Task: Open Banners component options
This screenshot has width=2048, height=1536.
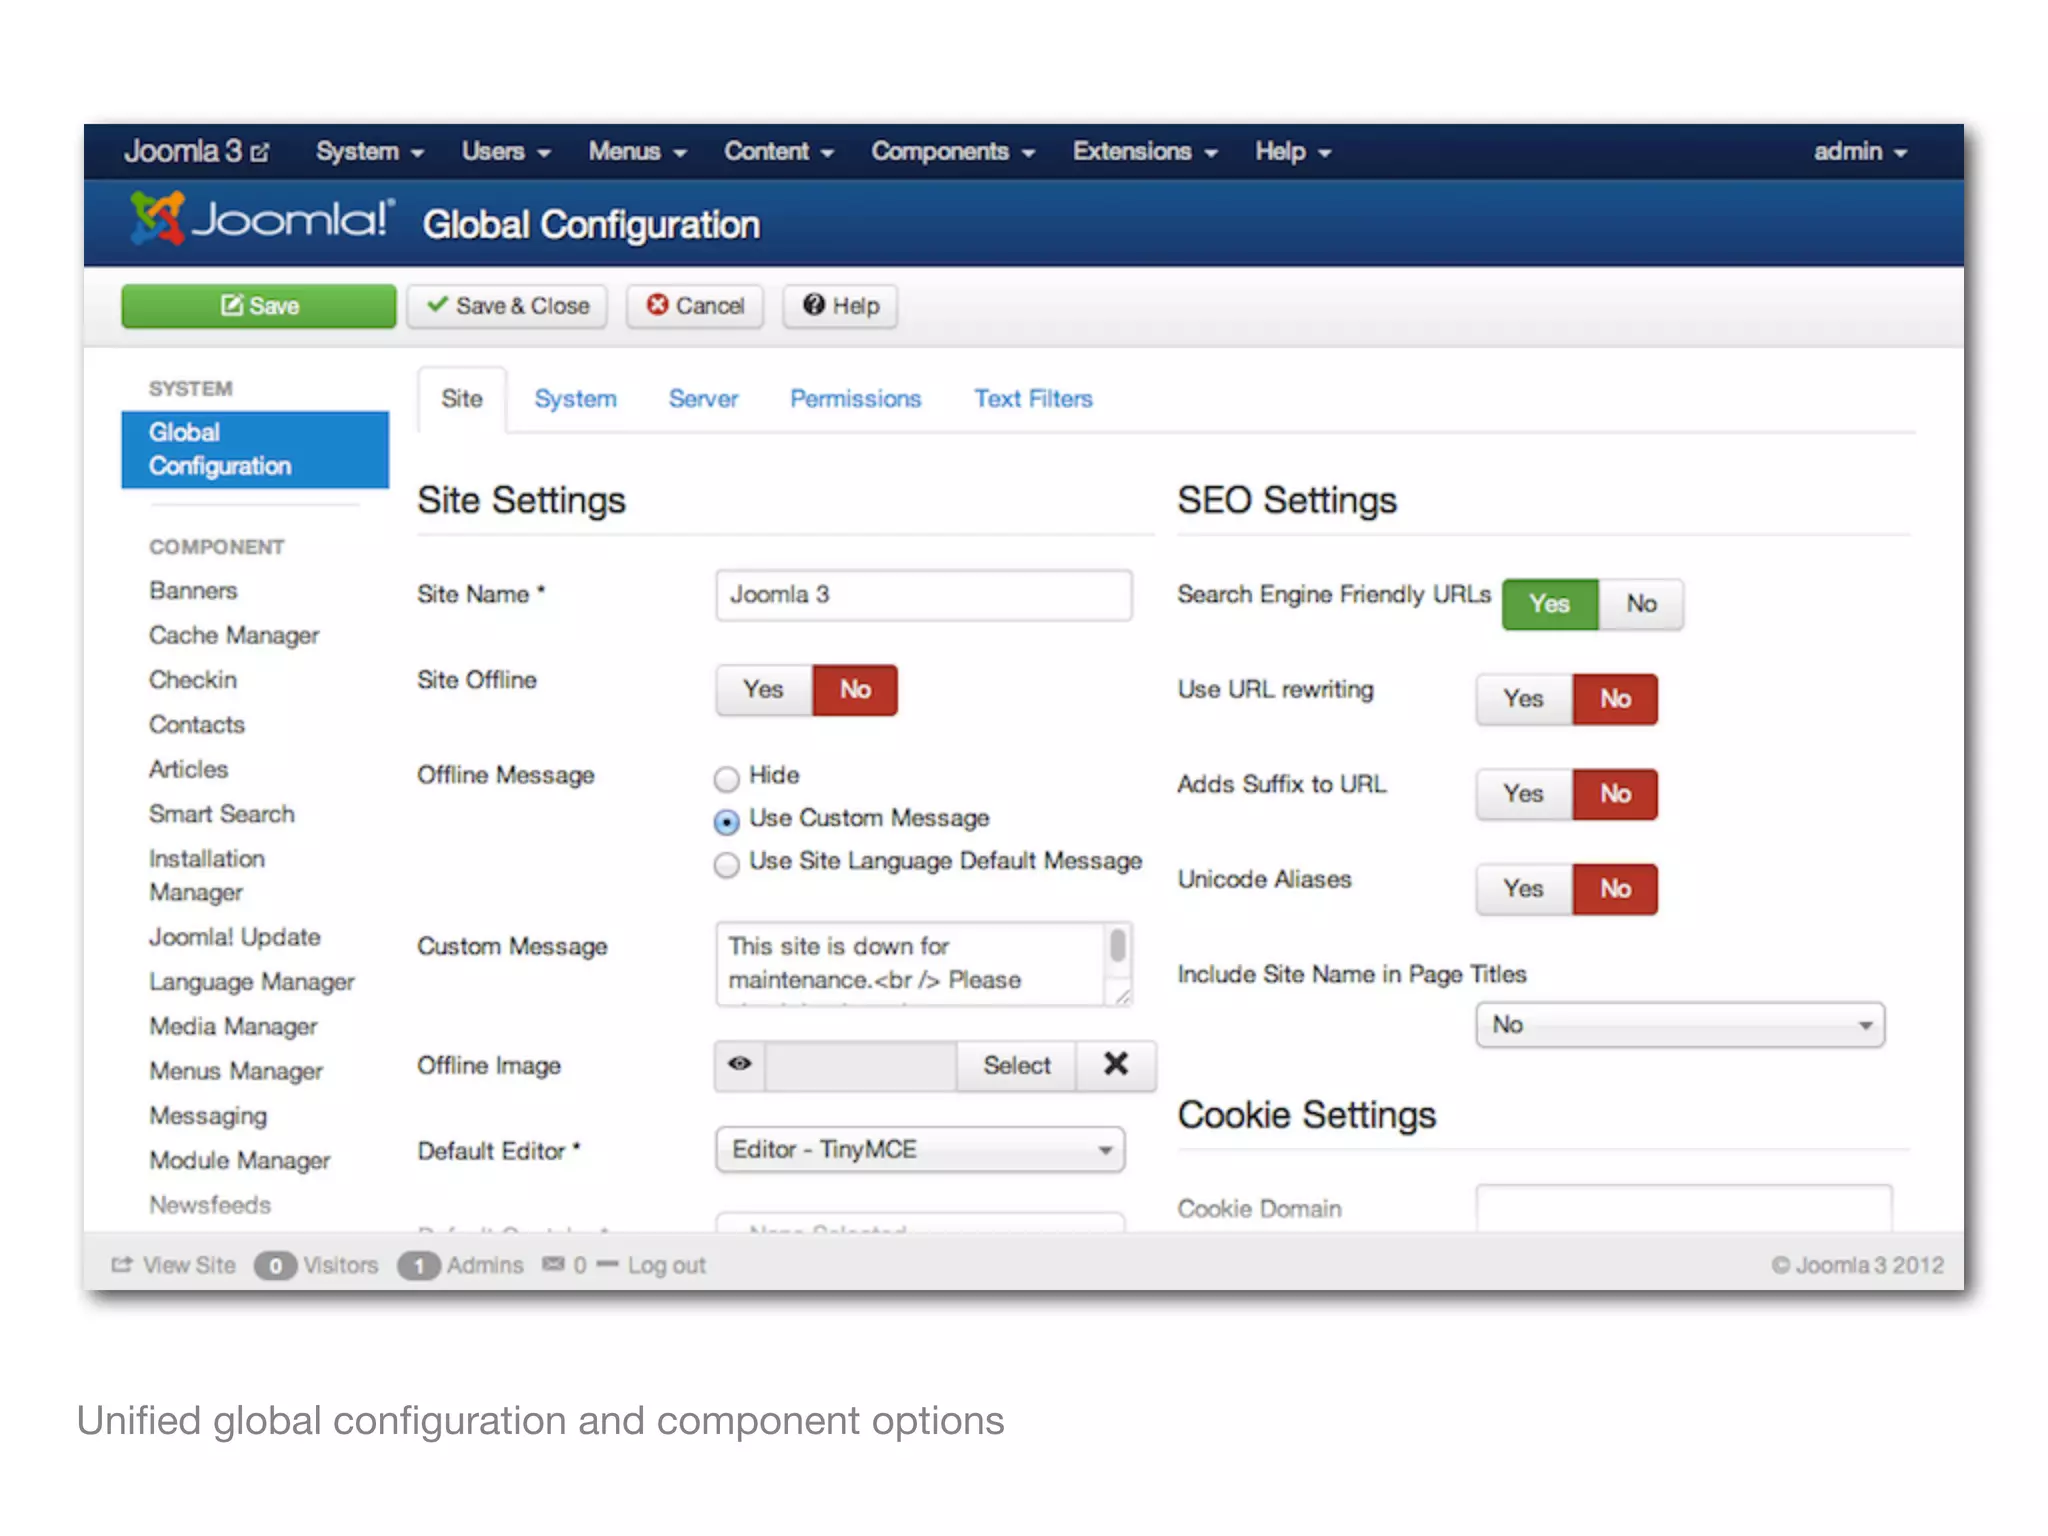Action: pyautogui.click(x=193, y=590)
